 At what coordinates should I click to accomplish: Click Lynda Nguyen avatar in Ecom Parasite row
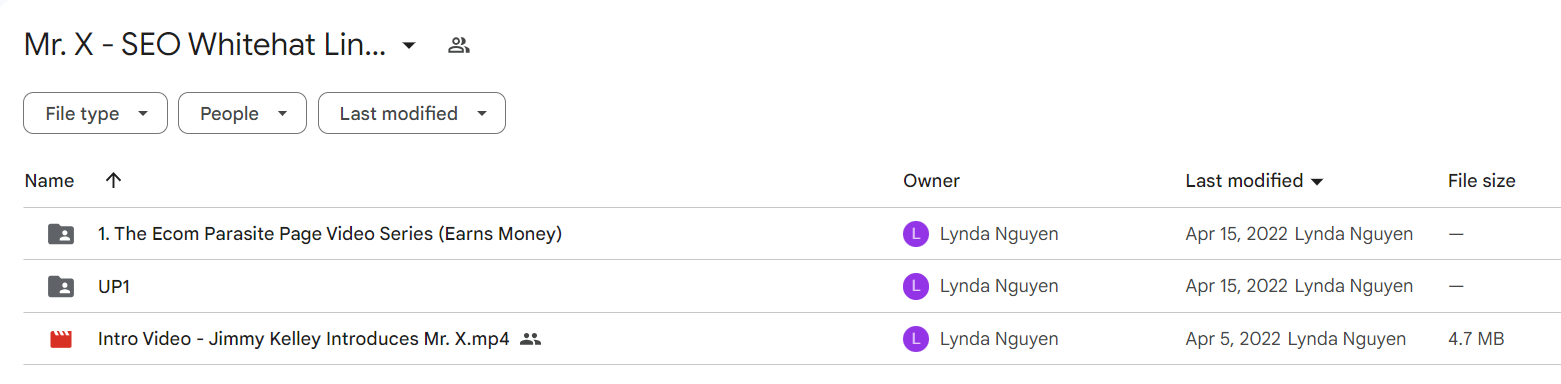[915, 234]
